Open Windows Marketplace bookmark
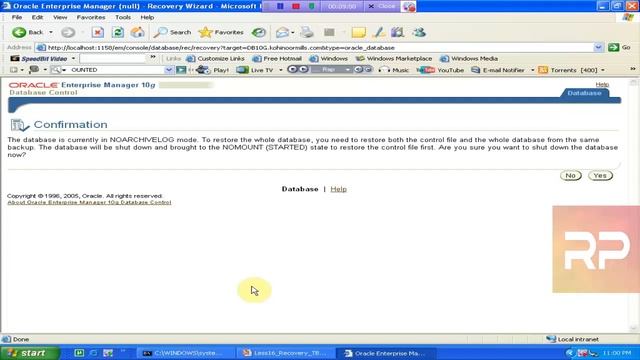This screenshot has width=640, height=360. pyautogui.click(x=394, y=59)
